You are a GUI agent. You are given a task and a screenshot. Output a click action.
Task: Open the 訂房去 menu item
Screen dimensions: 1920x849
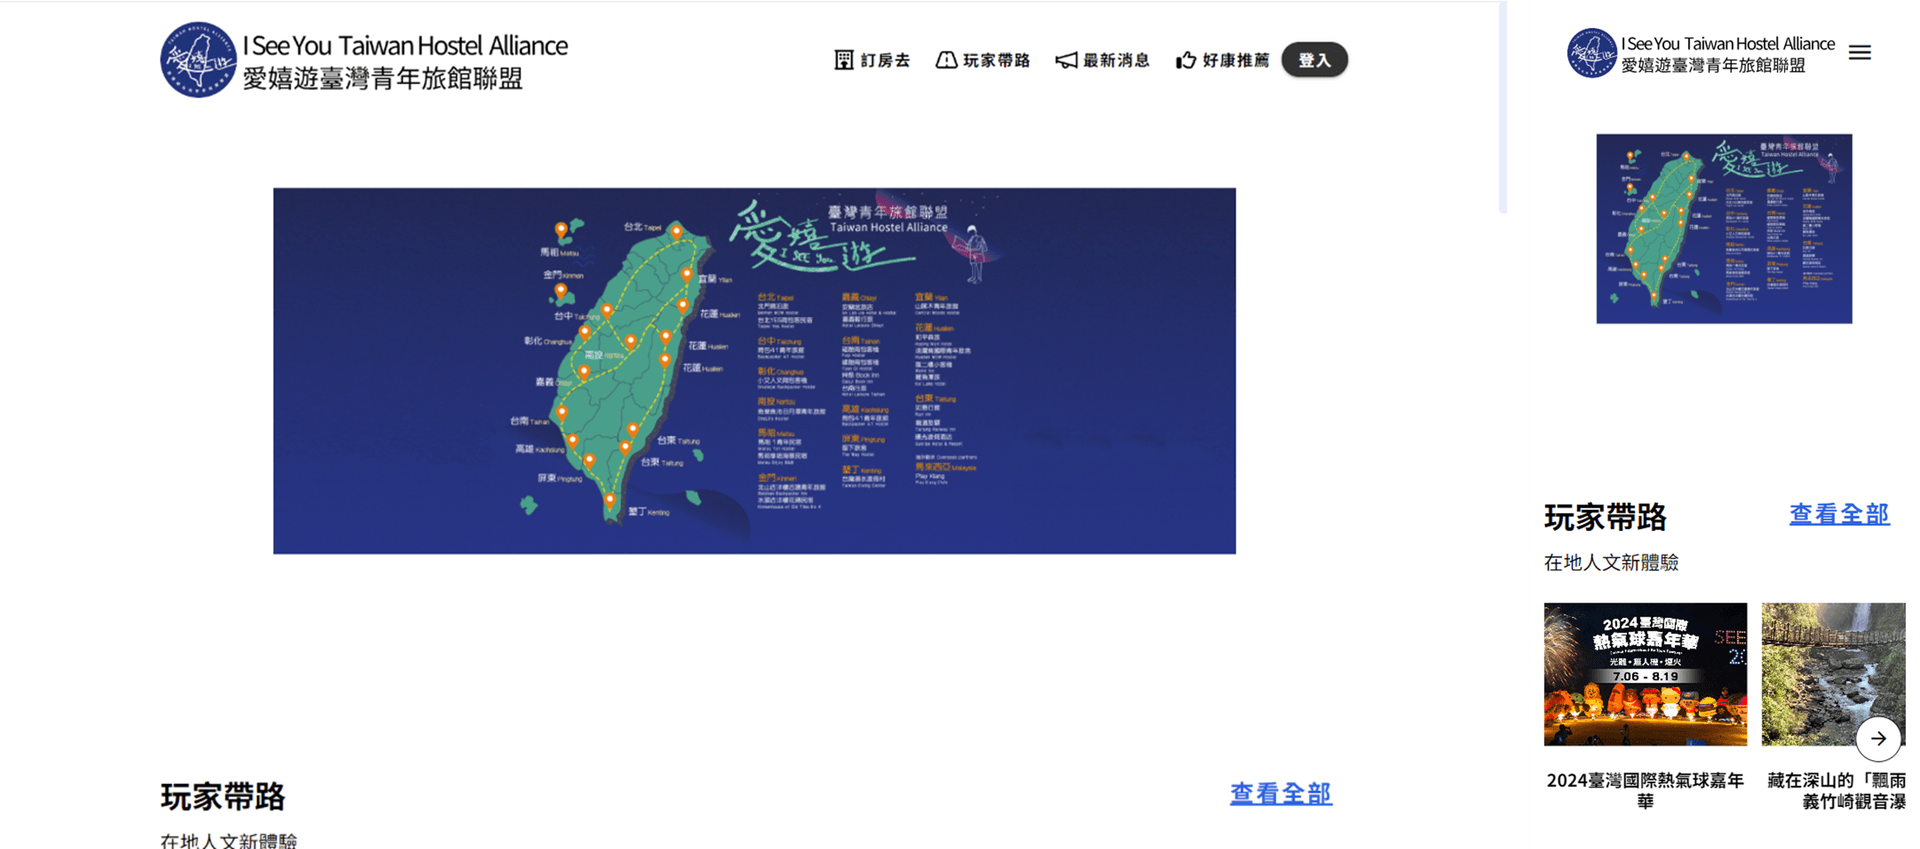[873, 60]
